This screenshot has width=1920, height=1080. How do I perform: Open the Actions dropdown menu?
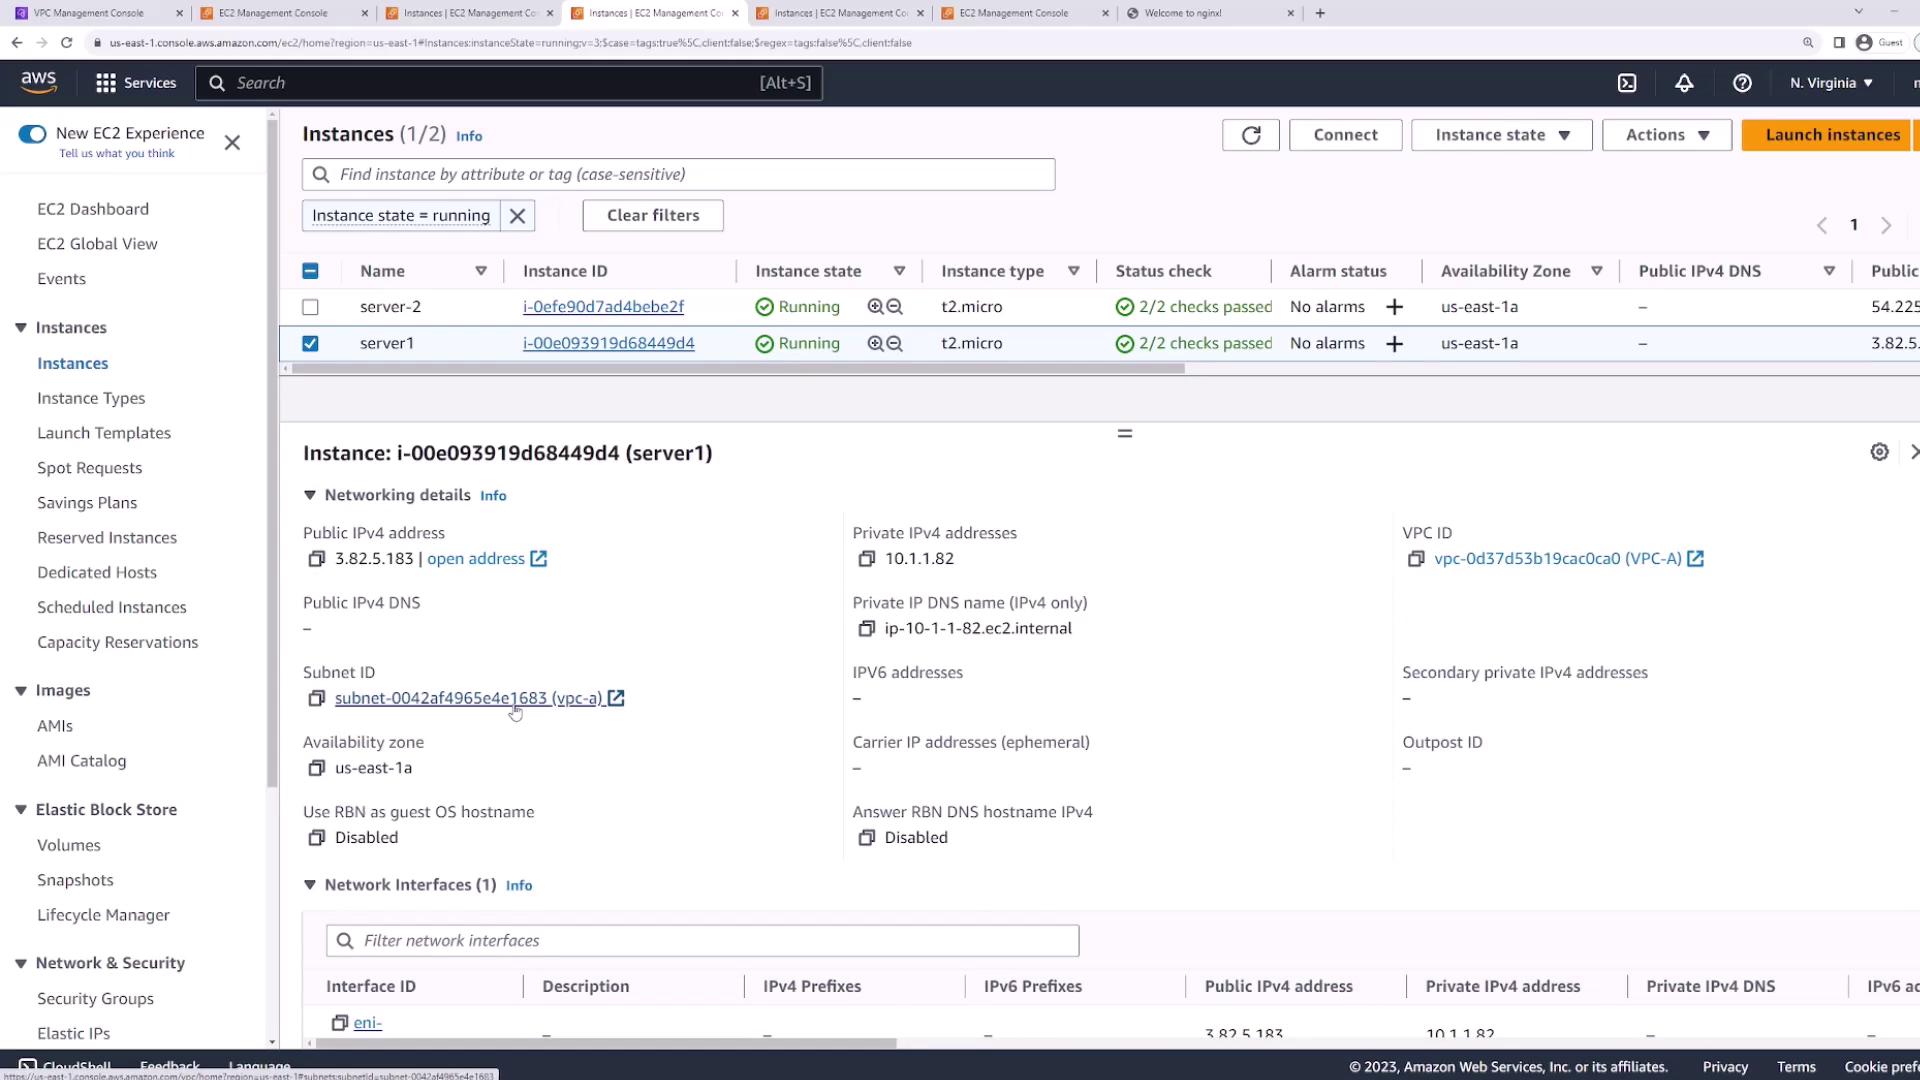1666,135
